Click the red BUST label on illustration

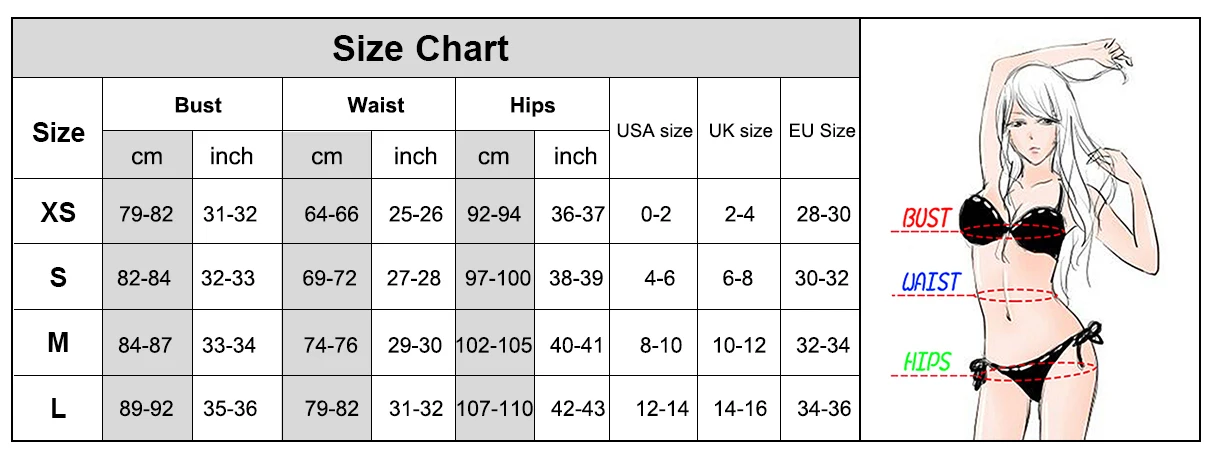pyautogui.click(x=926, y=217)
